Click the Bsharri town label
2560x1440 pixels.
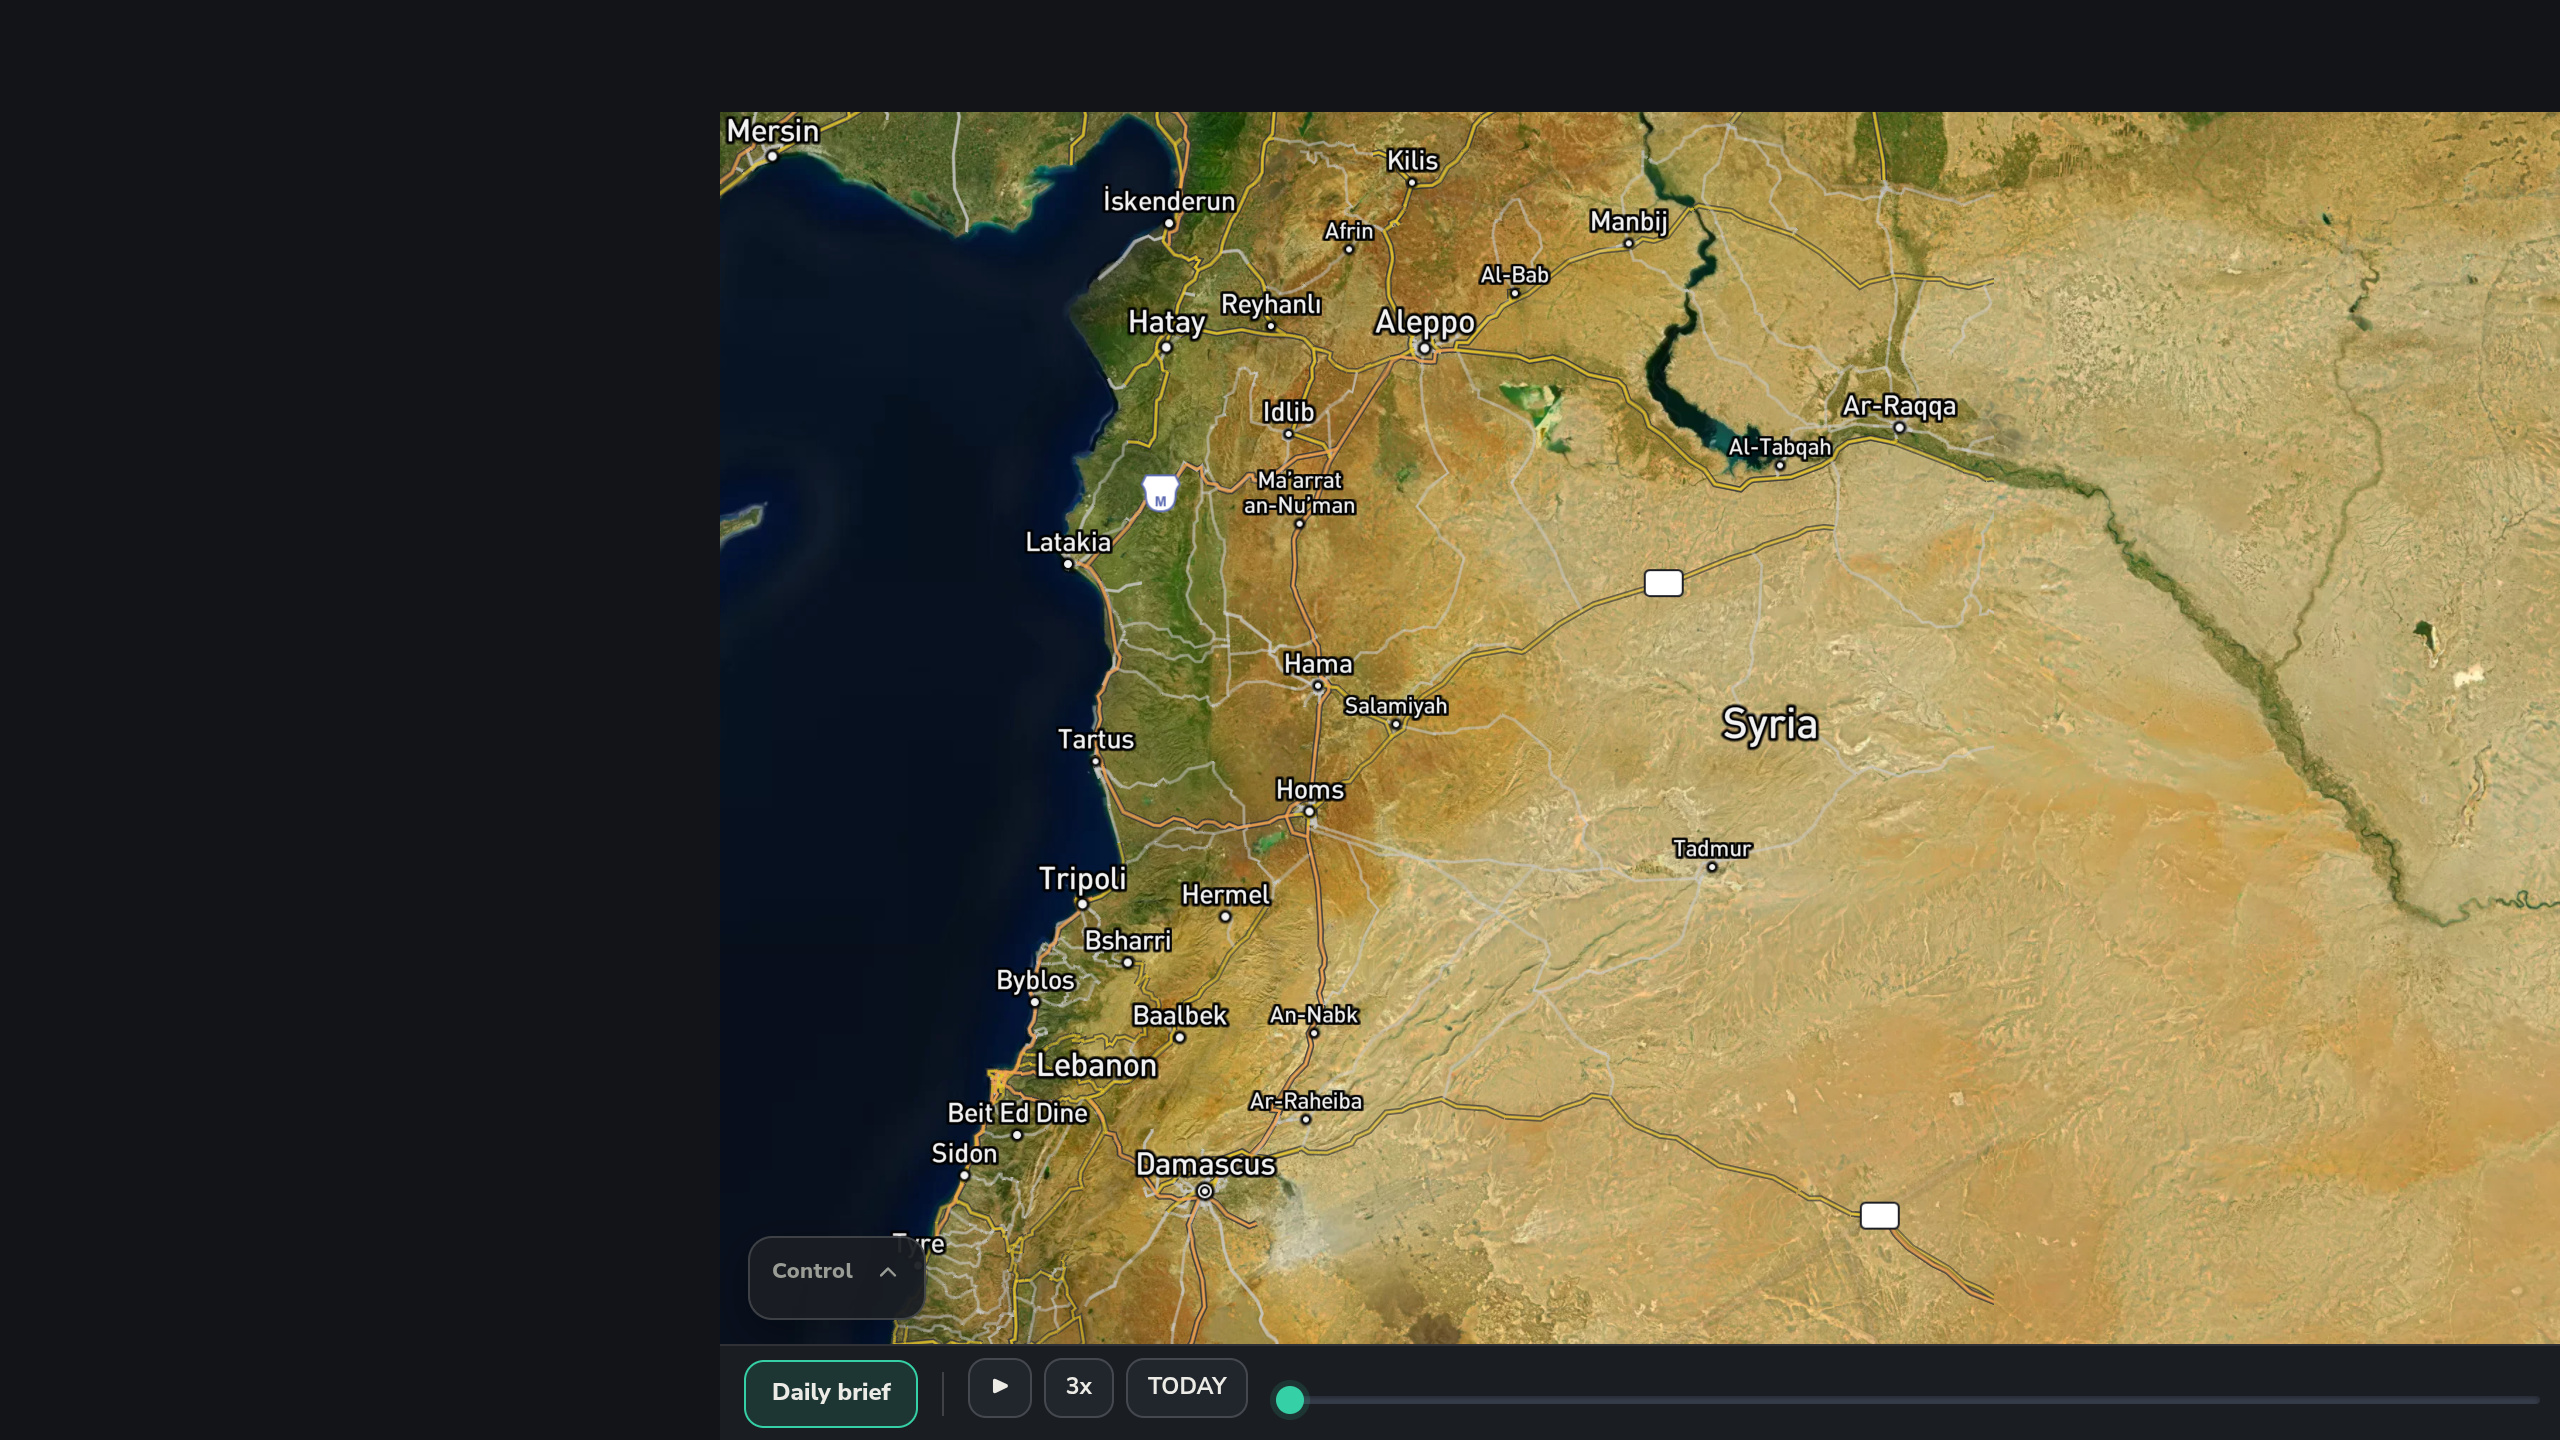(1127, 941)
